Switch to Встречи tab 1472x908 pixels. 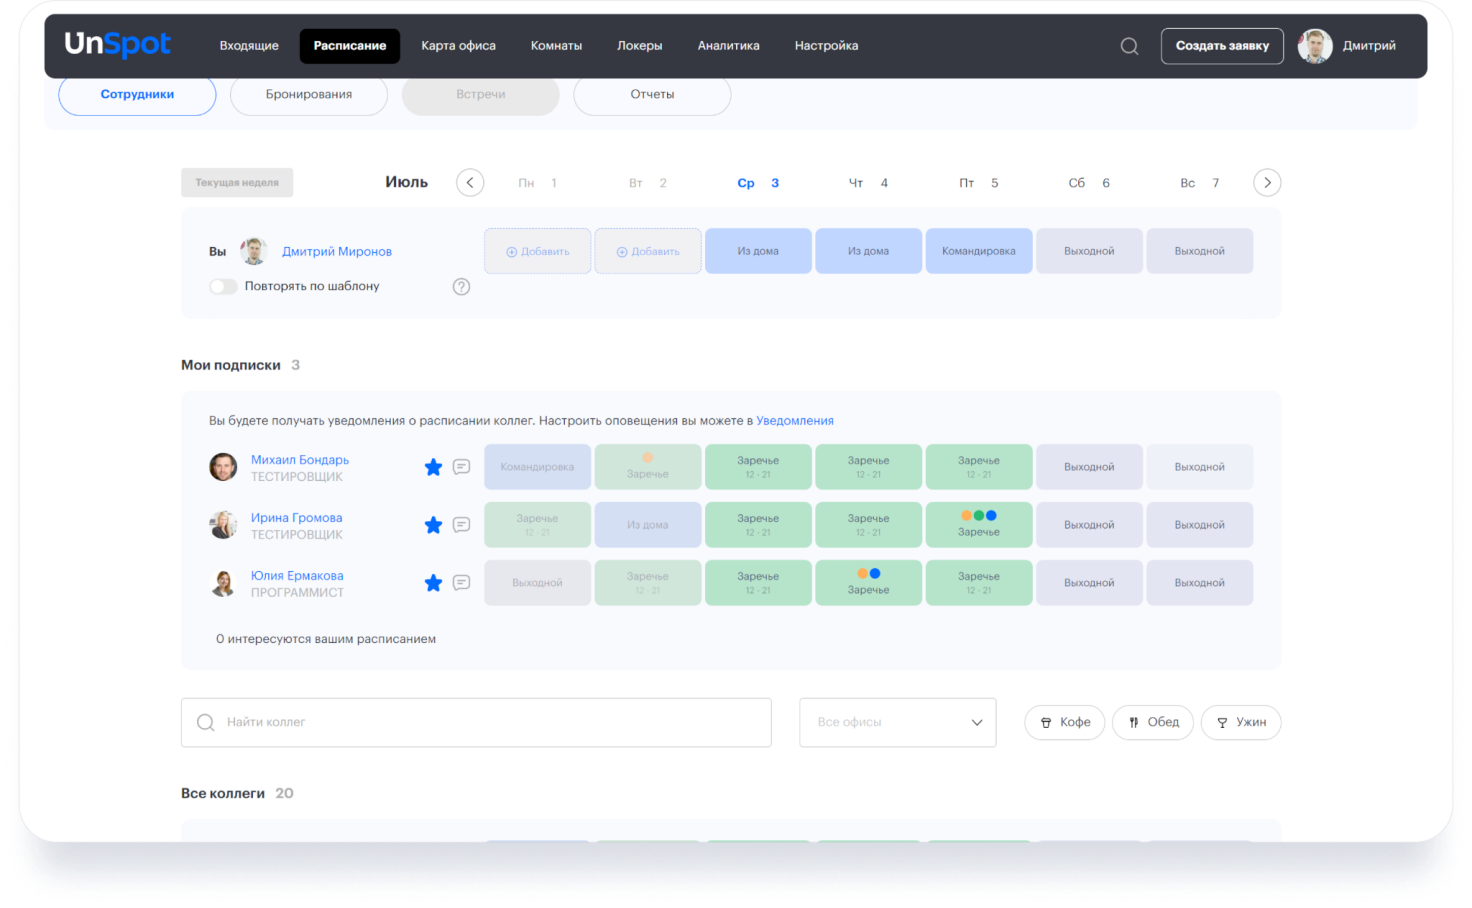481,94
